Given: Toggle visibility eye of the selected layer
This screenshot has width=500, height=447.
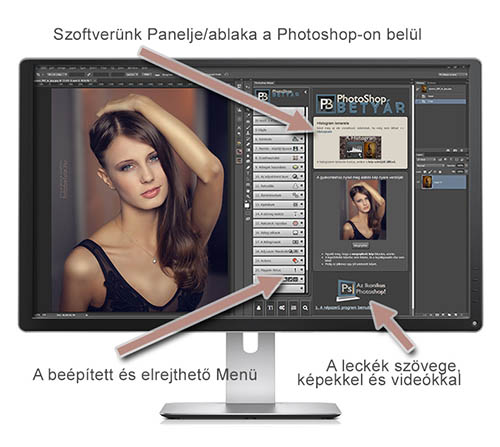Looking at the screenshot, I should [x=419, y=182].
